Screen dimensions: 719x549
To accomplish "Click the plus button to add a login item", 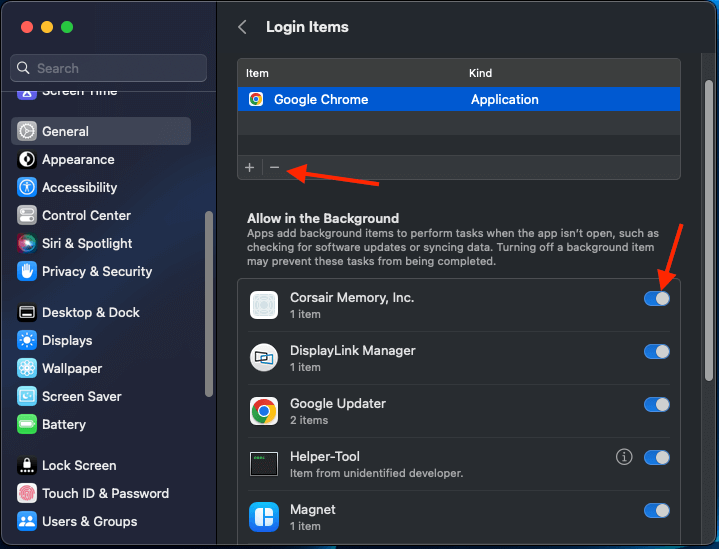I will point(249,167).
